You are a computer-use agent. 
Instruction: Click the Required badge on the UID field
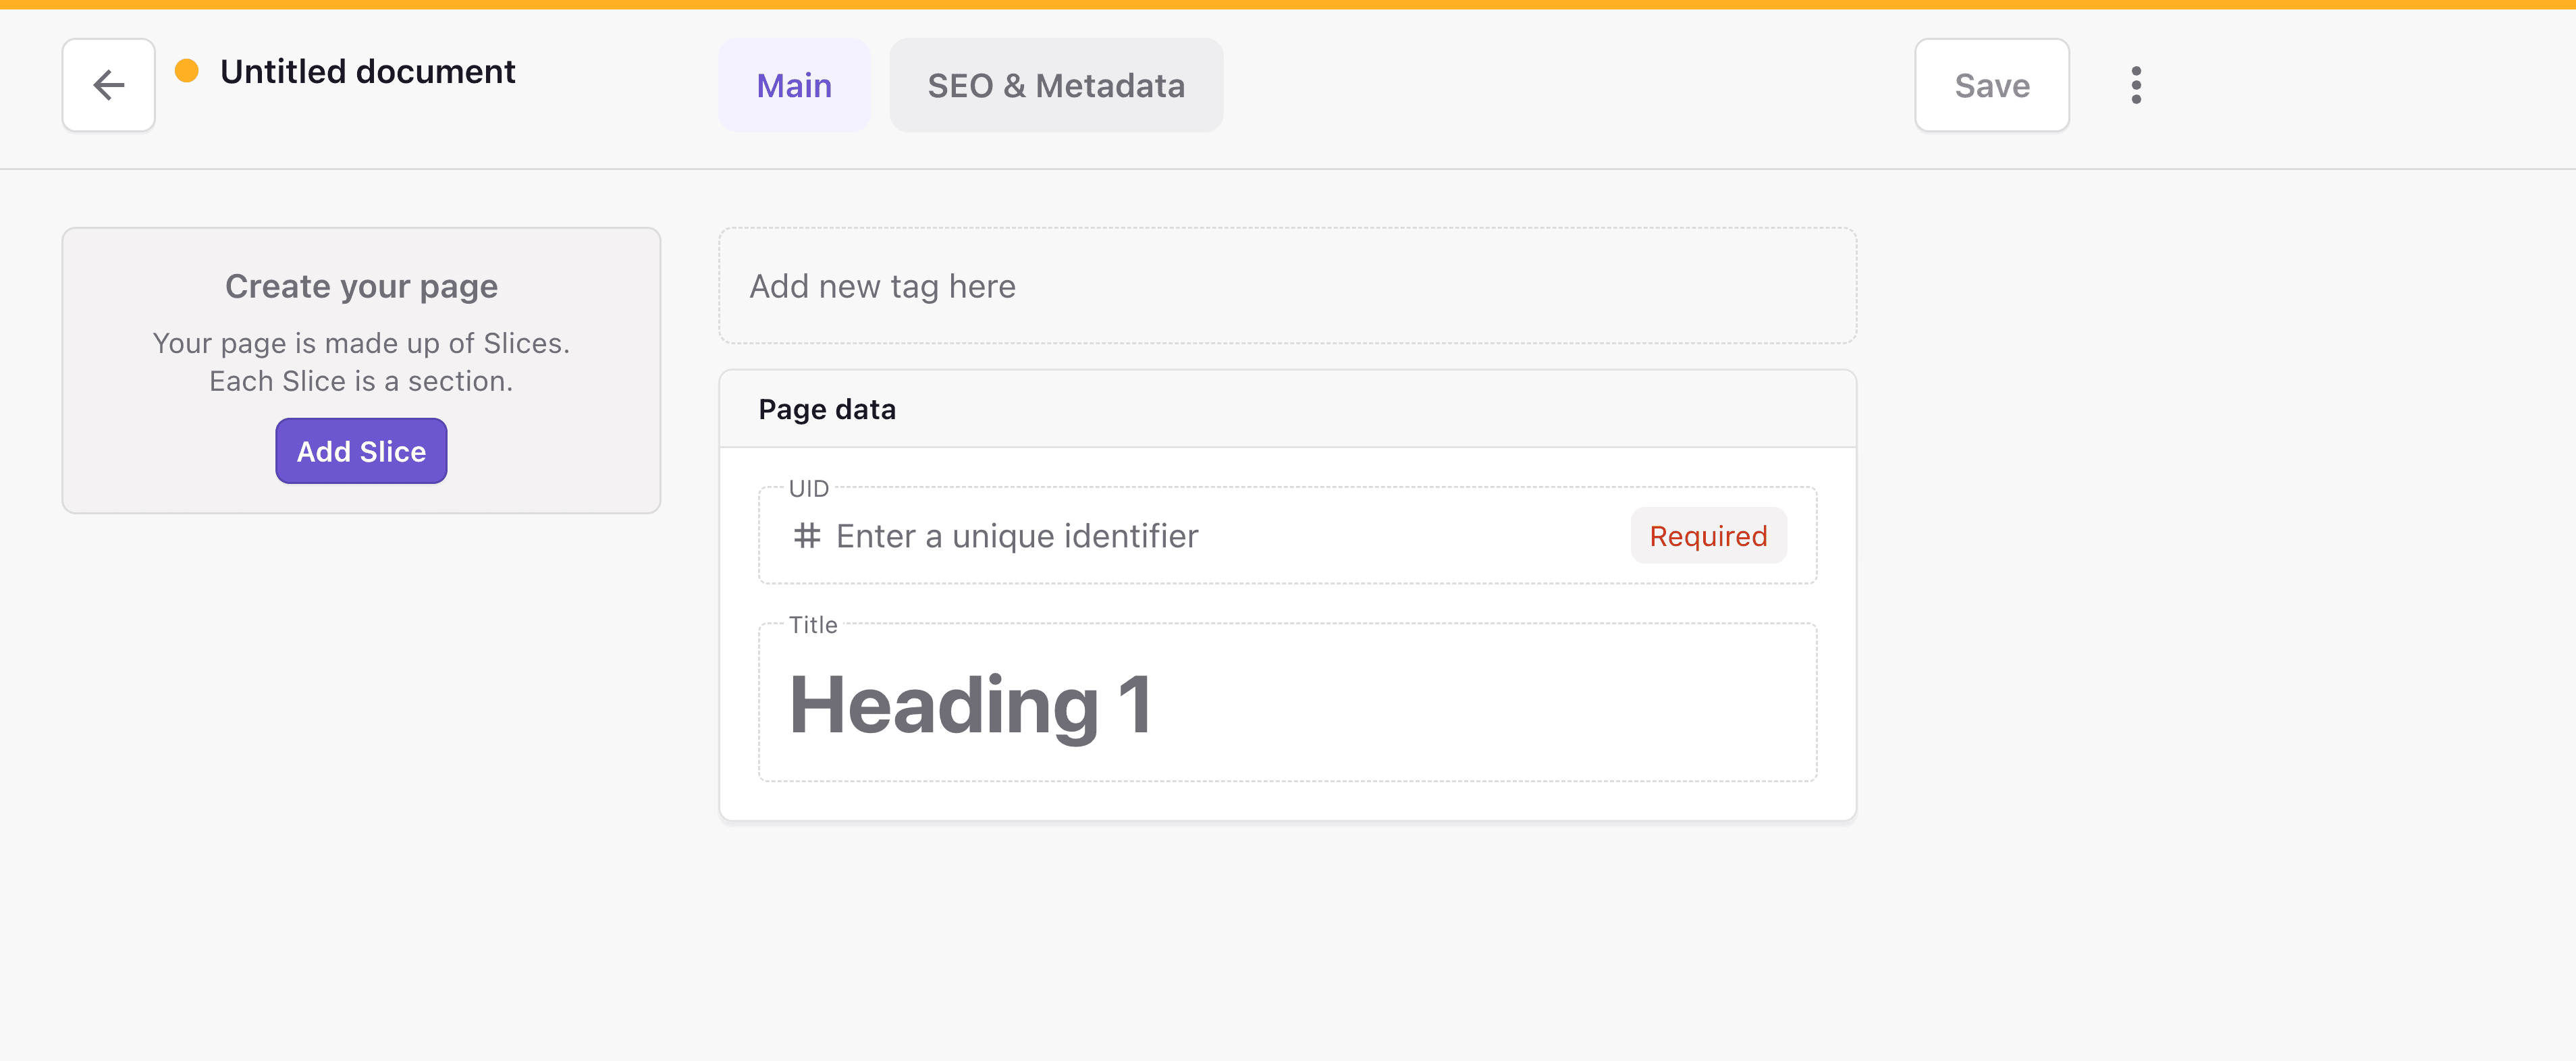click(1707, 536)
